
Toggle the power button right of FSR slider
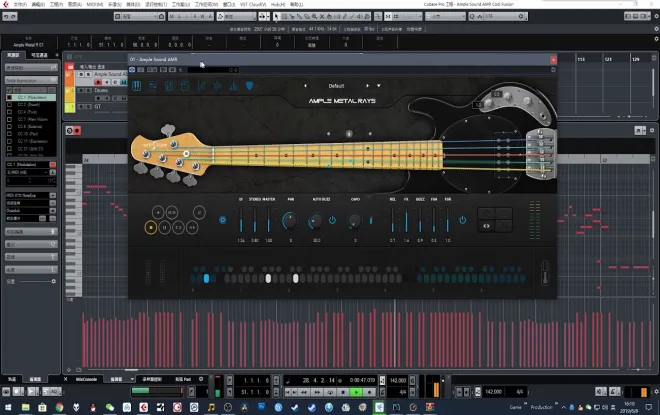coord(463,220)
